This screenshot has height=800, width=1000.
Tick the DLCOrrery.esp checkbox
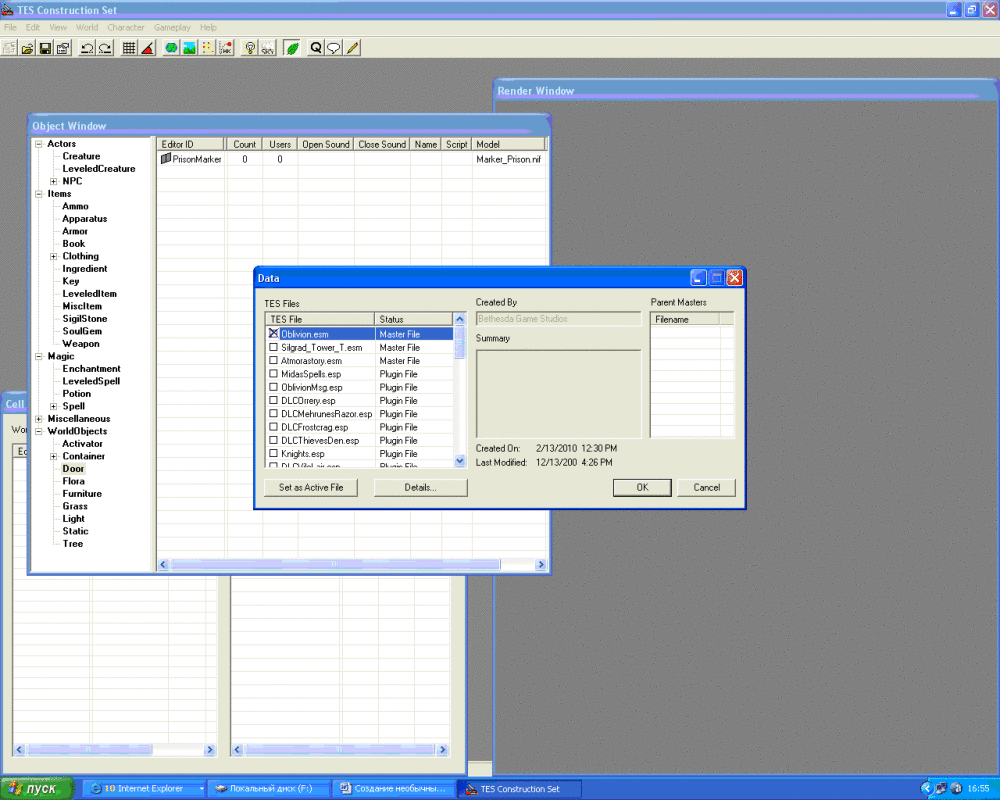pos(274,401)
